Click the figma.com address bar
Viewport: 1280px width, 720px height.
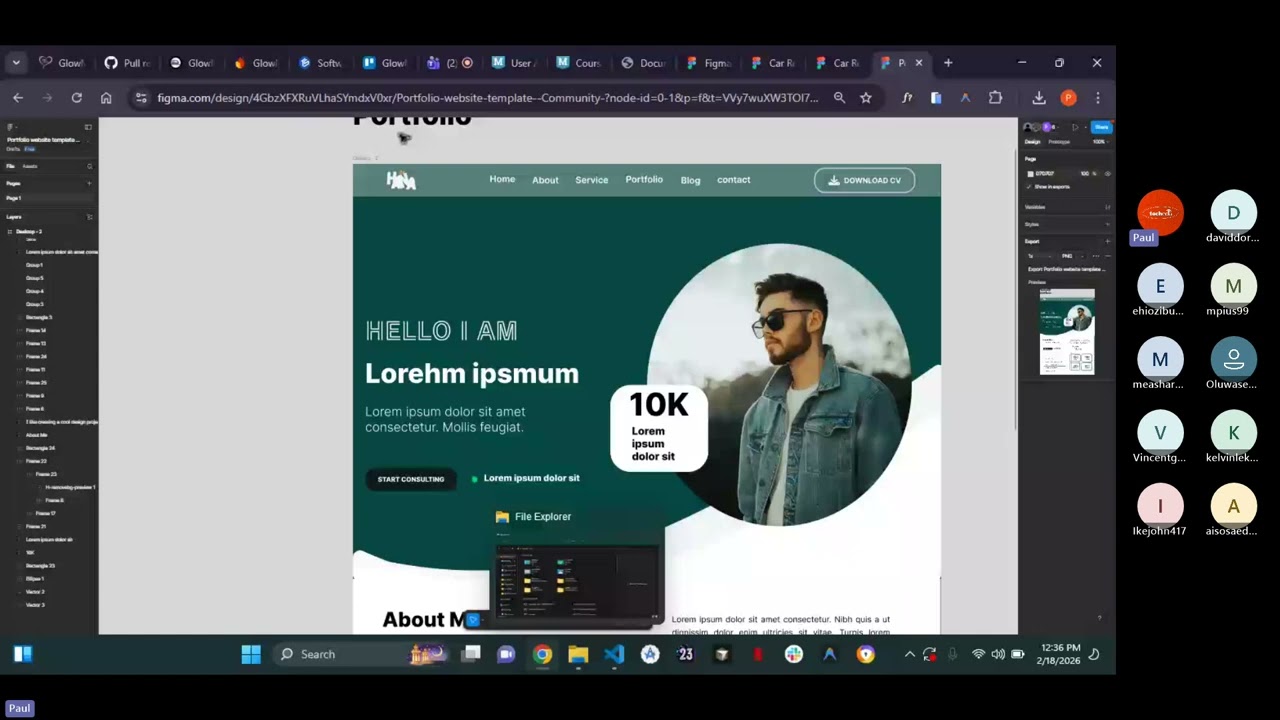click(x=487, y=98)
